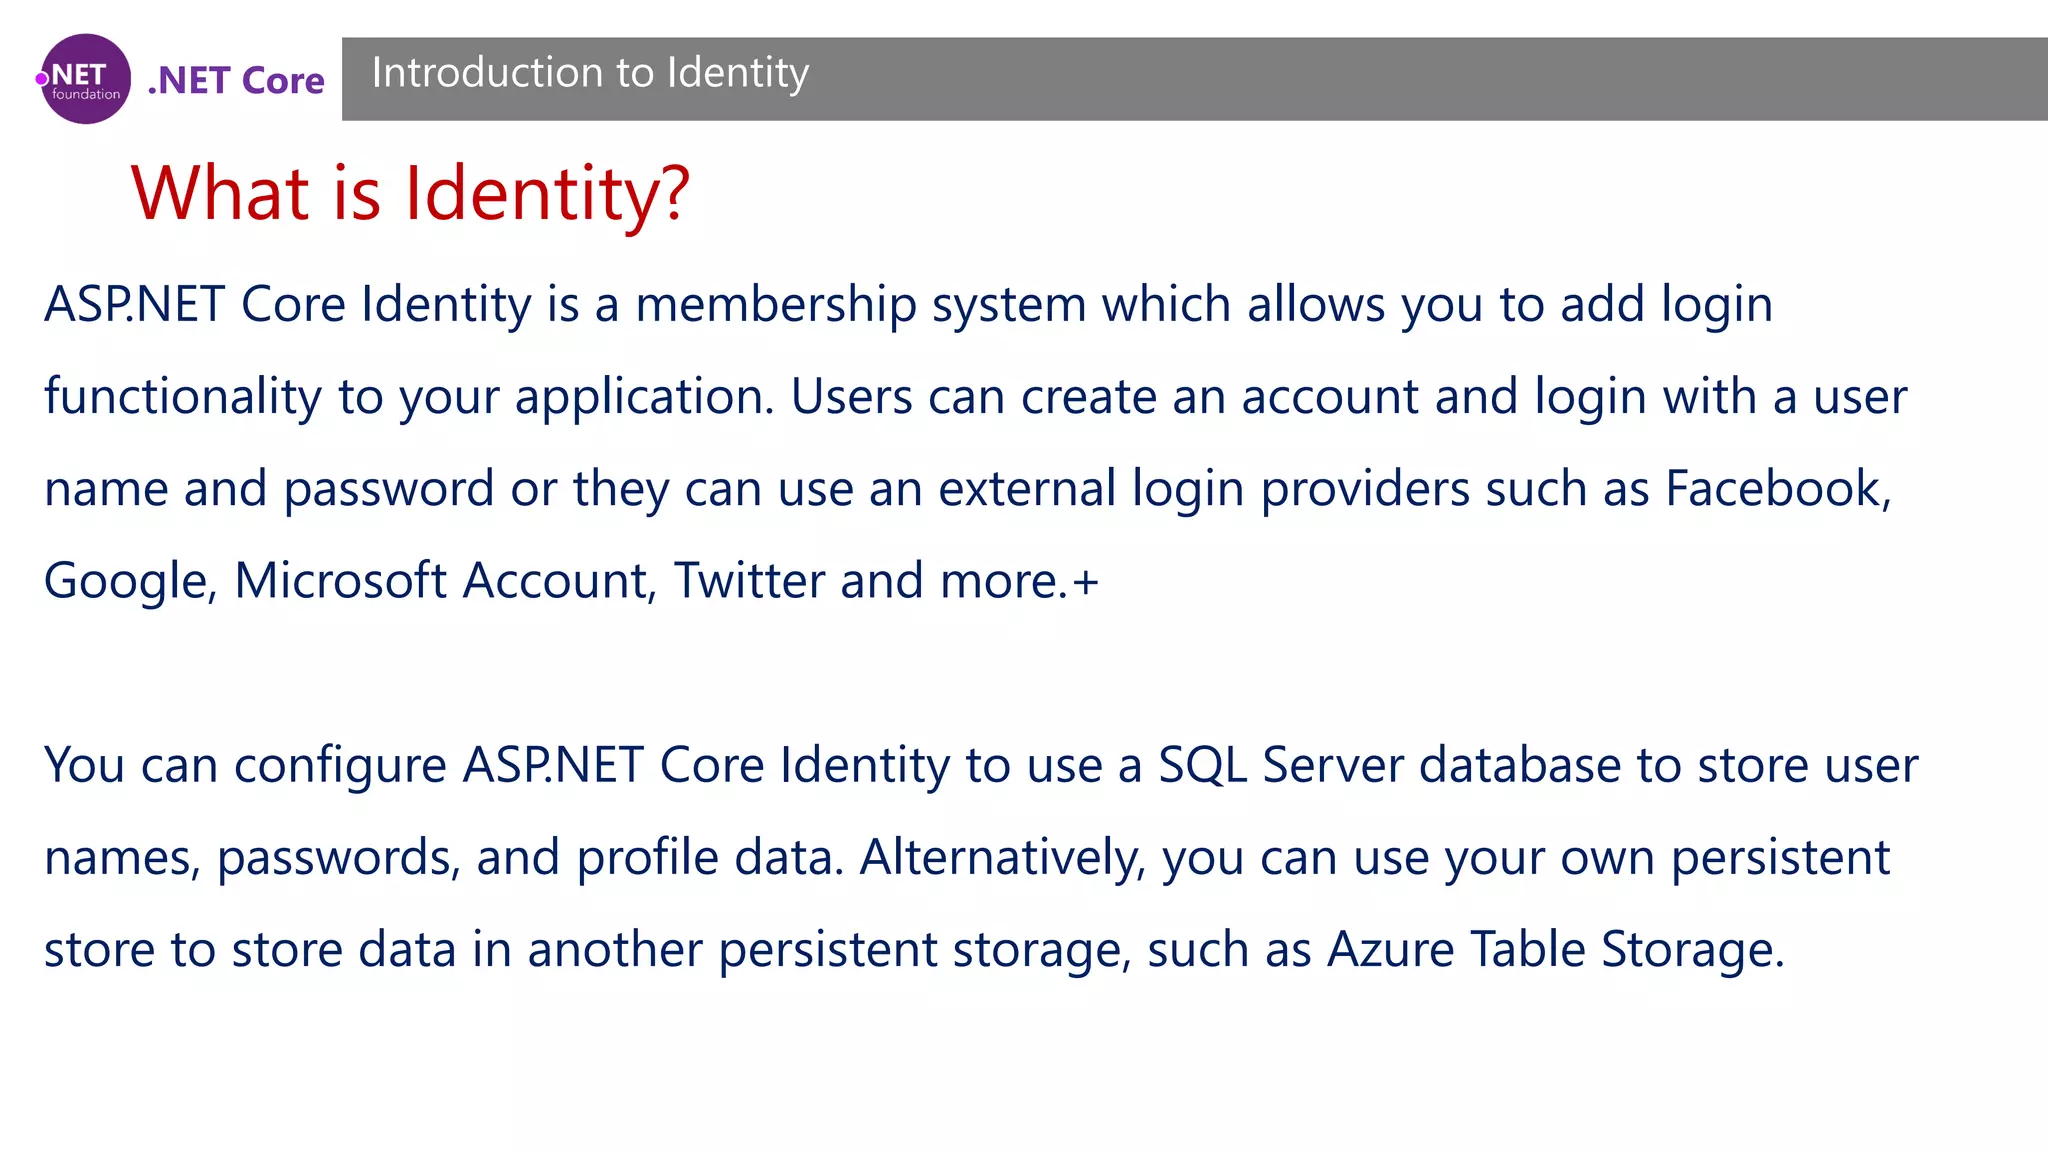The height and width of the screenshot is (1152, 2048).
Task: Click line starting "name and password or they"
Action: [x=968, y=489]
